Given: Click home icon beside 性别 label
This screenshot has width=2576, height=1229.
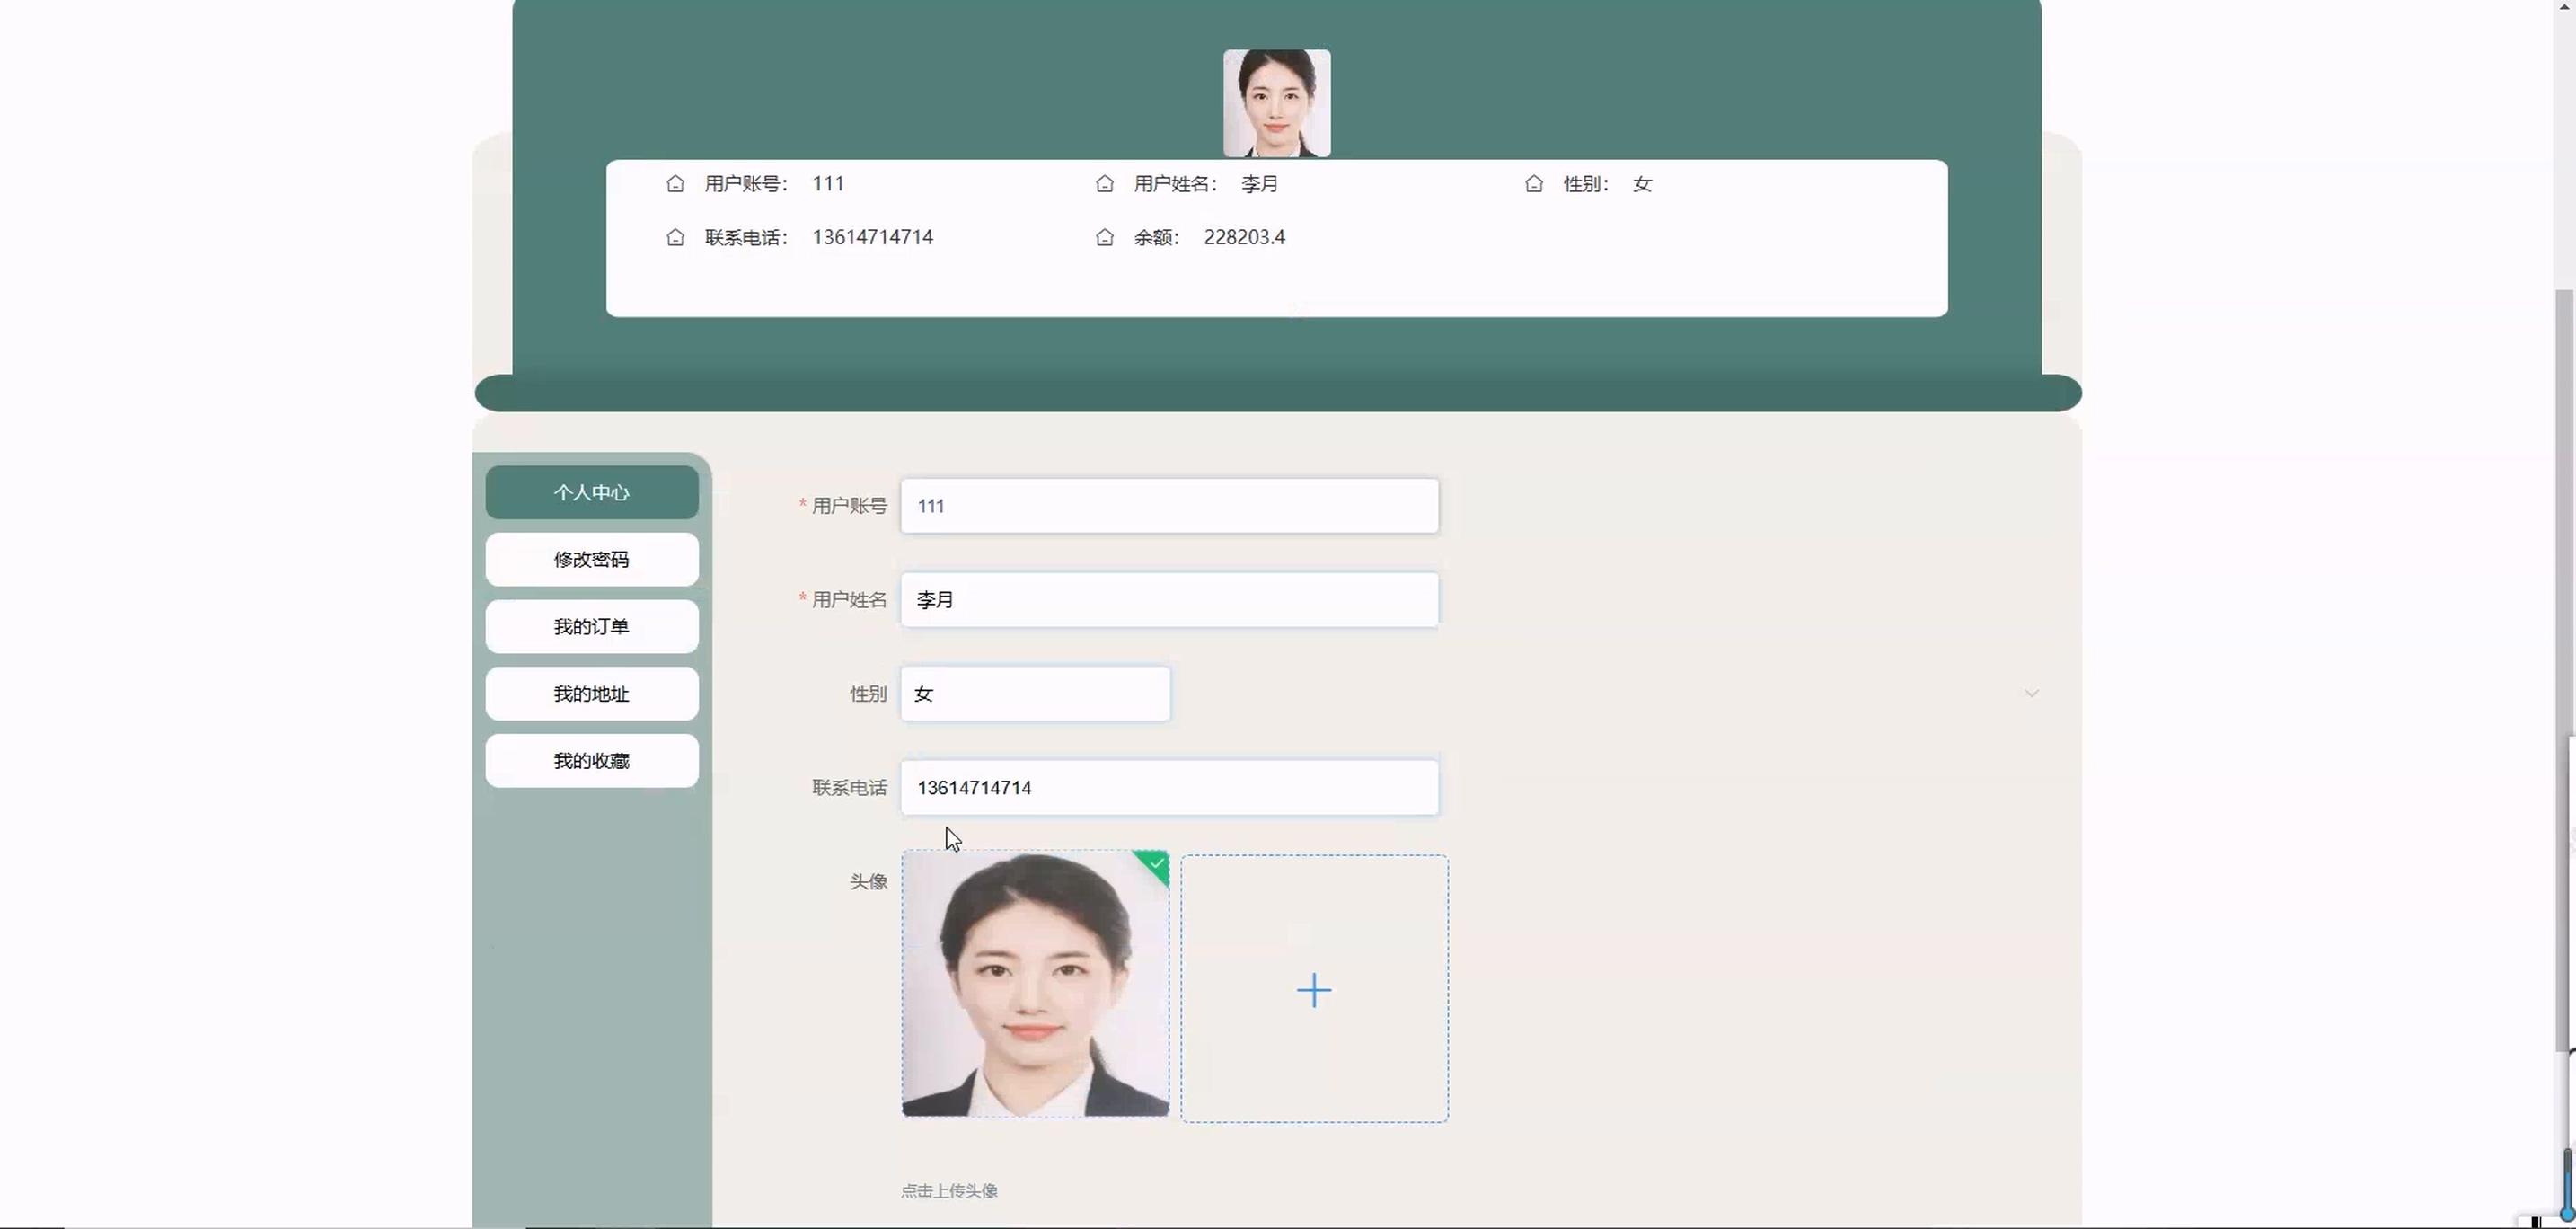Looking at the screenshot, I should click(1534, 184).
